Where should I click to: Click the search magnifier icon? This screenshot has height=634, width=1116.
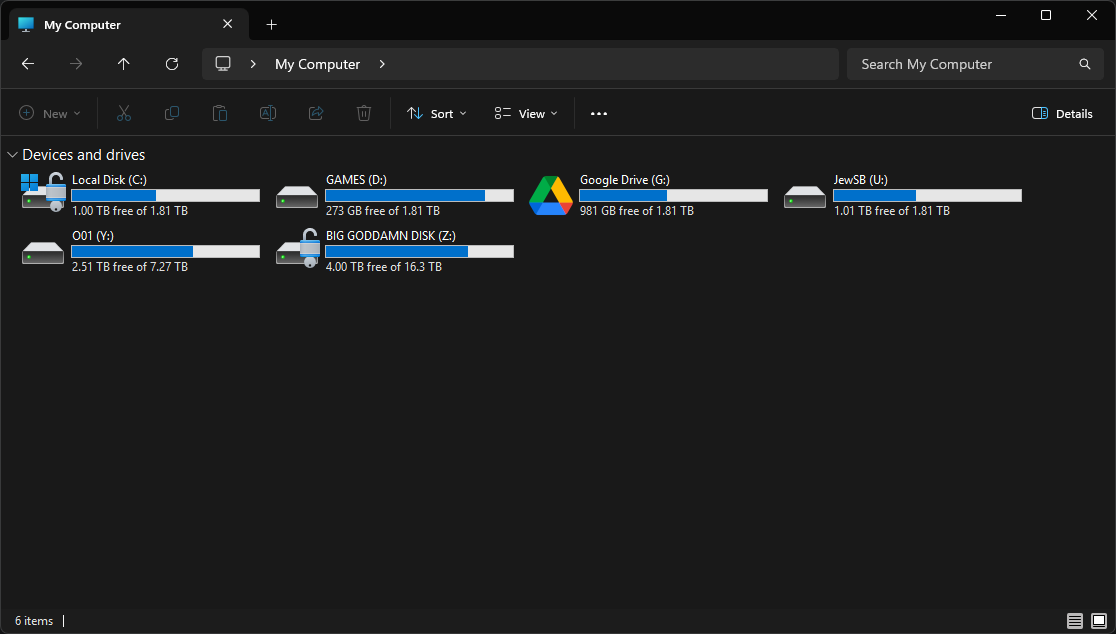click(1085, 64)
